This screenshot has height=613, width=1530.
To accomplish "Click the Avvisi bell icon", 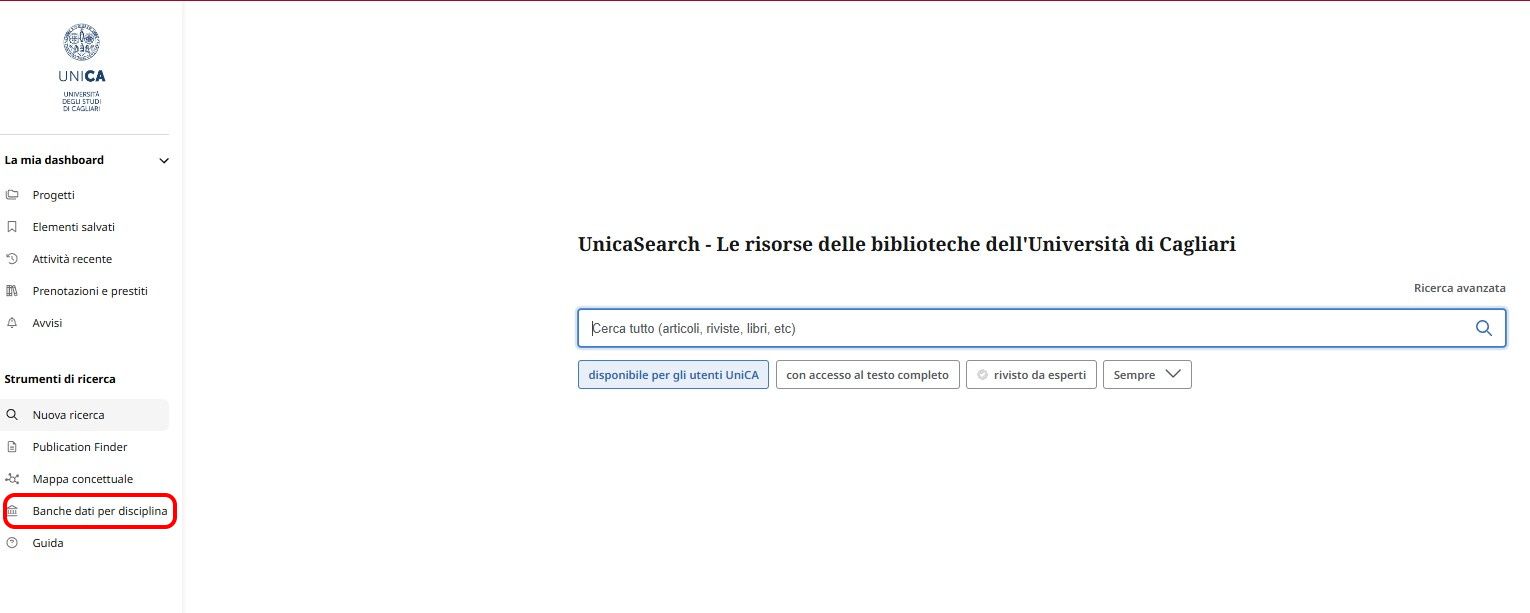I will (x=12, y=323).
